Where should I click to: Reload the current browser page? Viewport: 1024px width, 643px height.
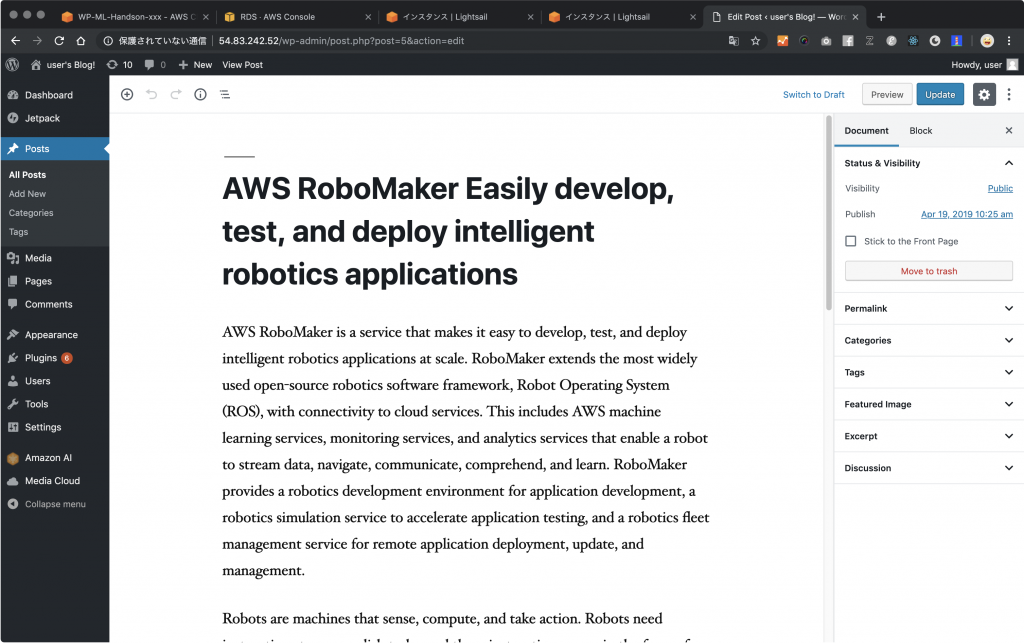tap(59, 40)
